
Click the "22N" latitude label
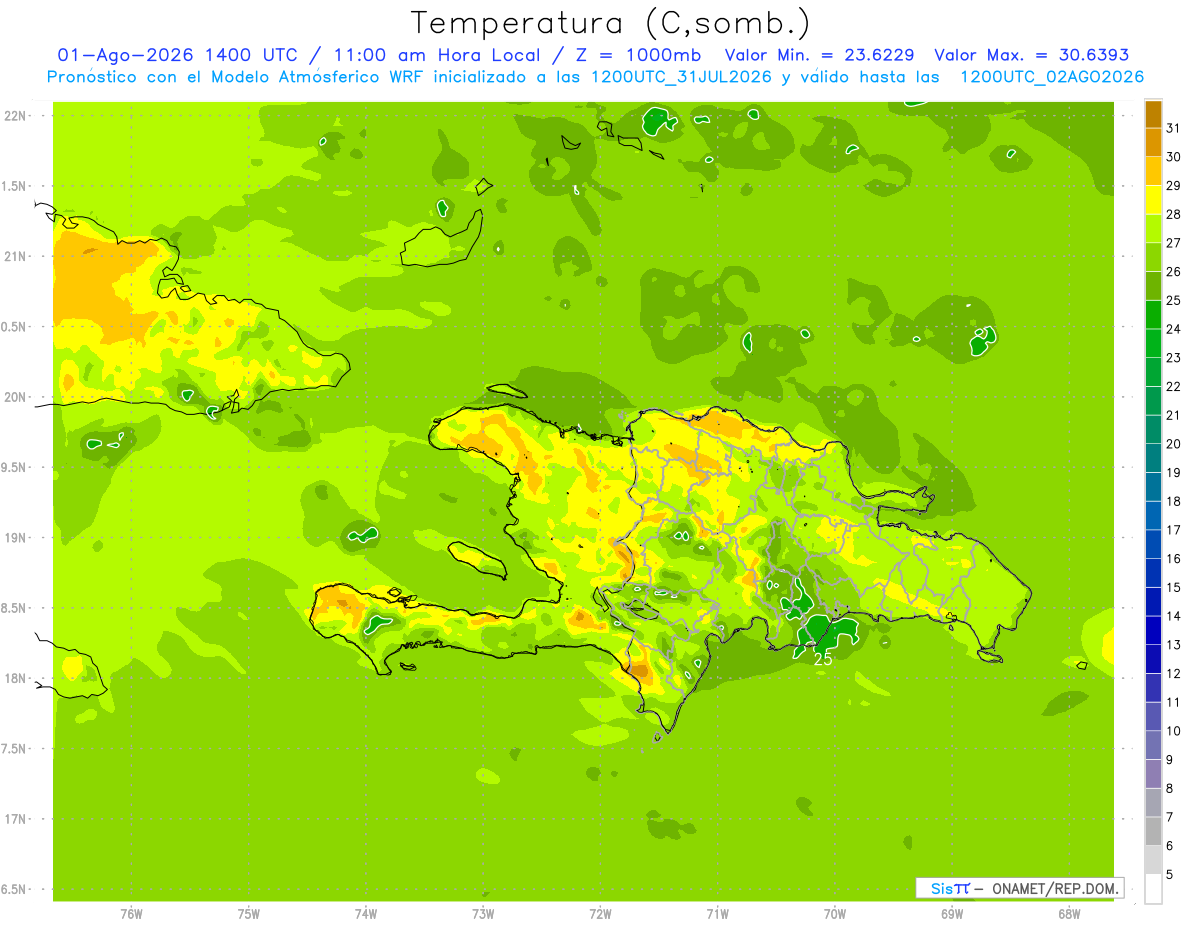click(14, 115)
